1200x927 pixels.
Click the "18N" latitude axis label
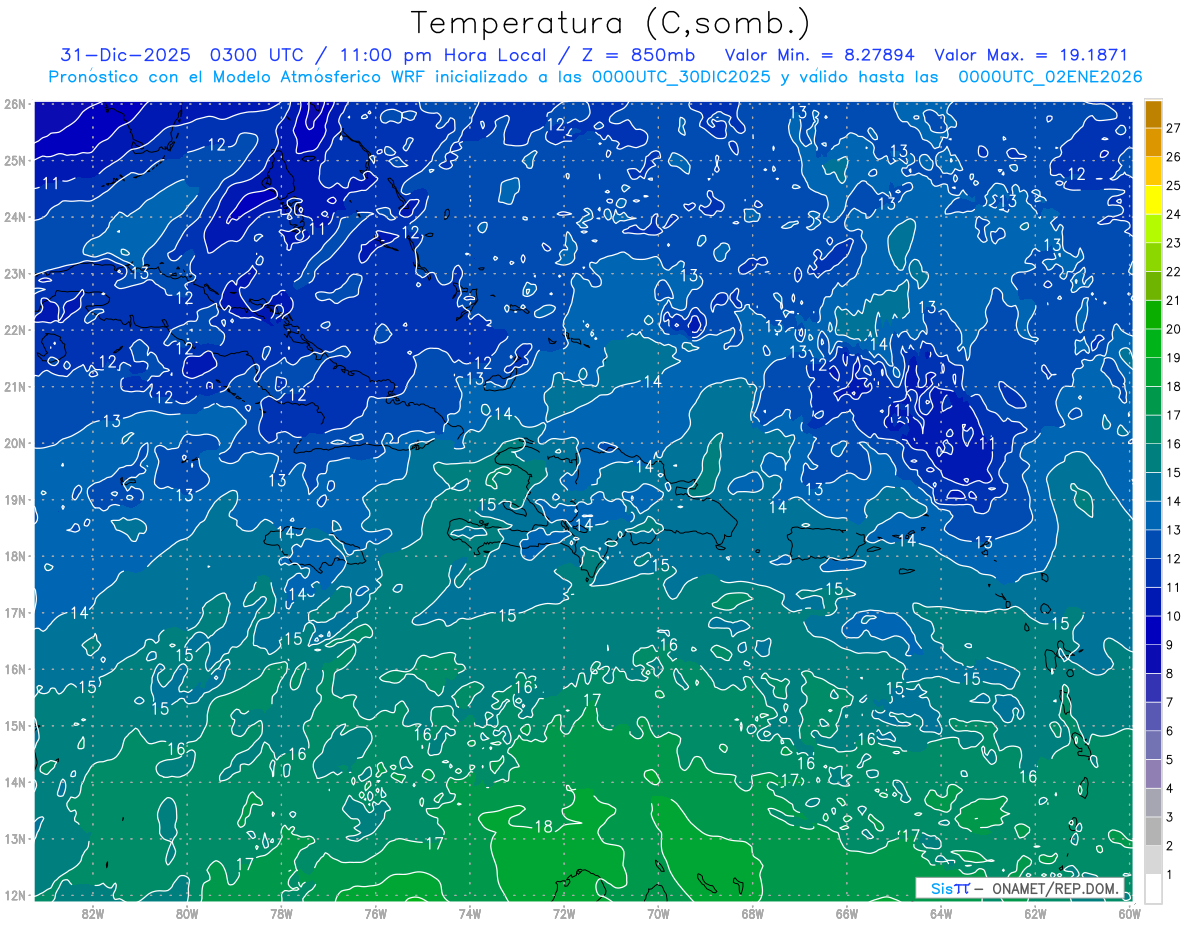15,556
